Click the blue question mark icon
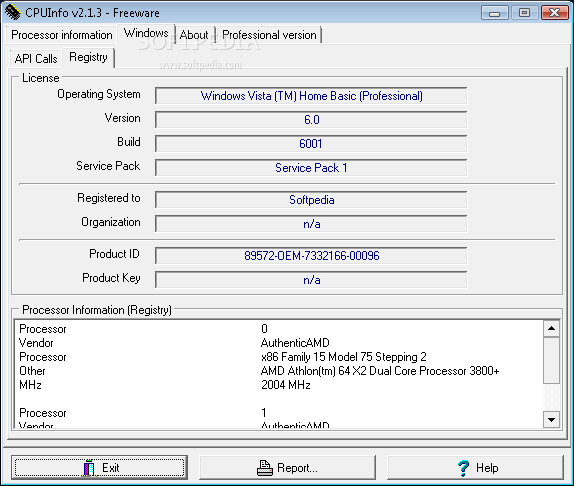This screenshot has width=574, height=486. 463,468
